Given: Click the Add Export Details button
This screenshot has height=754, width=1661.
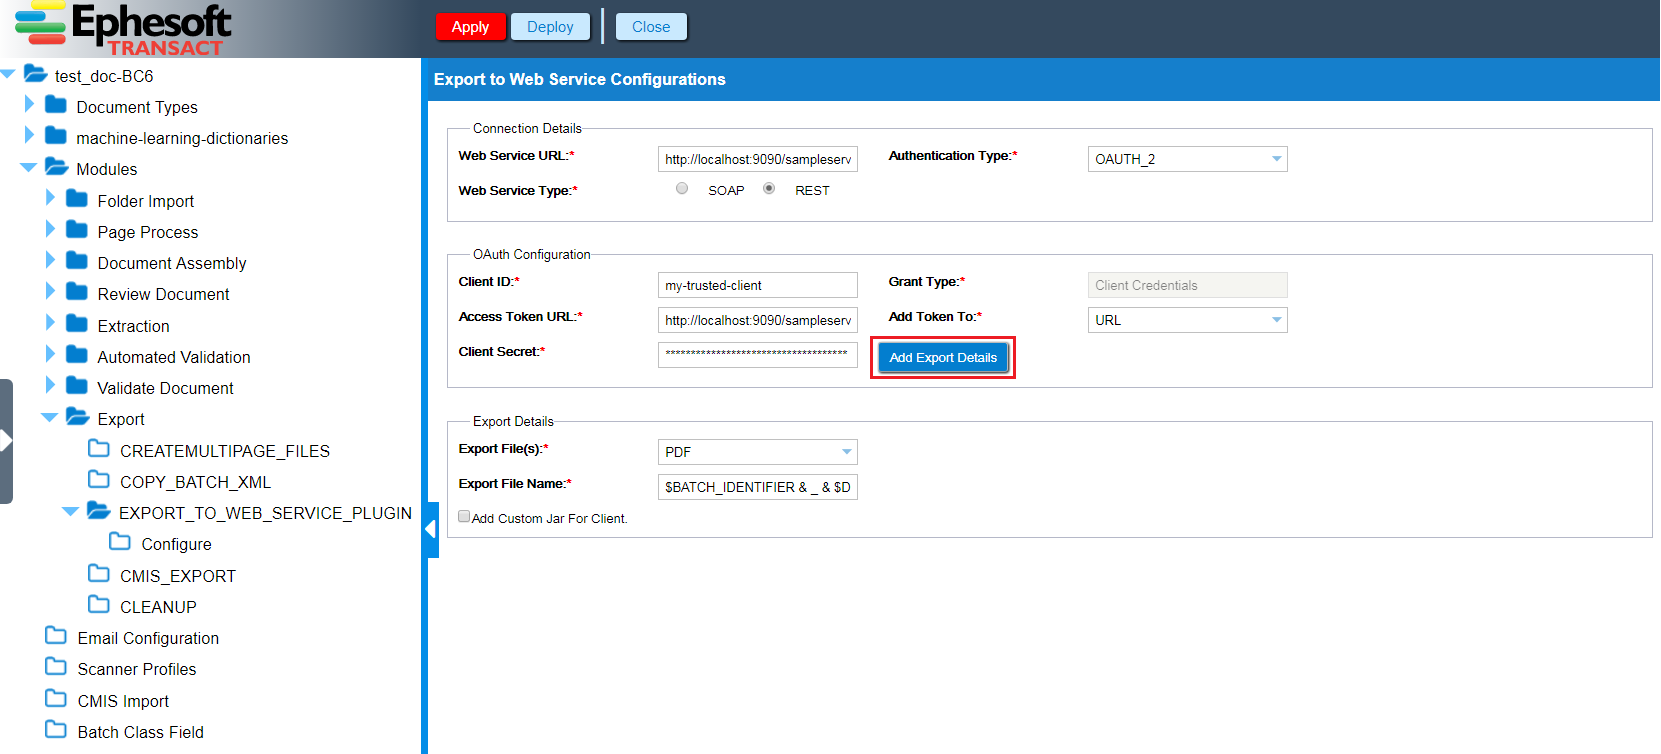Looking at the screenshot, I should [943, 357].
